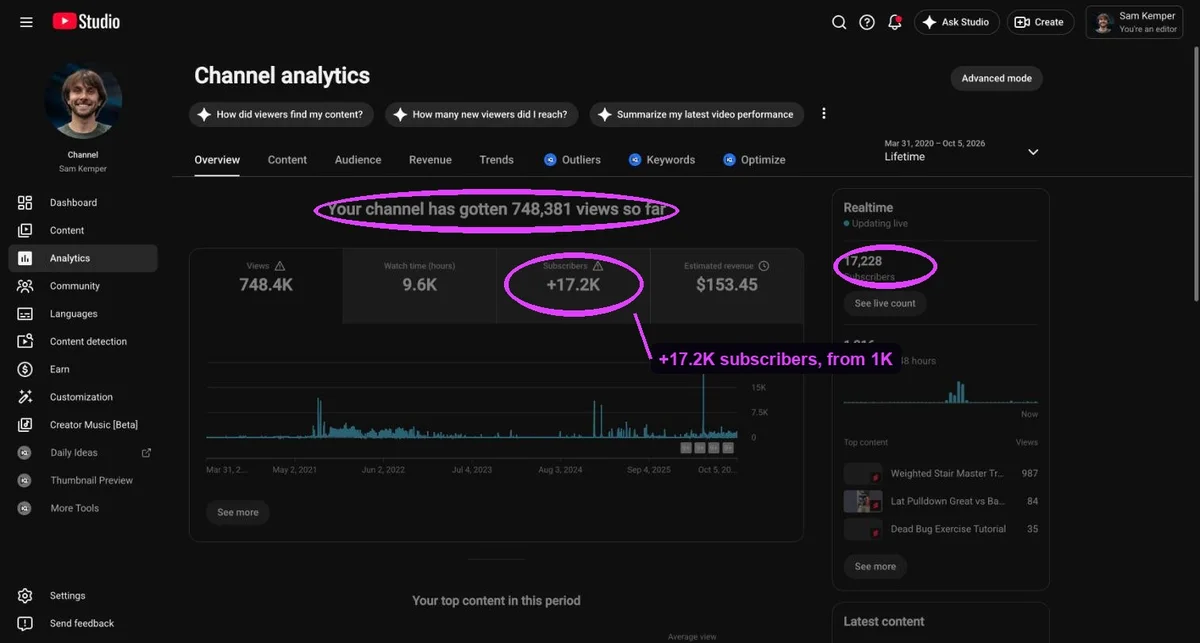1200x643 pixels.
Task: Click the Create button
Action: tap(1040, 22)
